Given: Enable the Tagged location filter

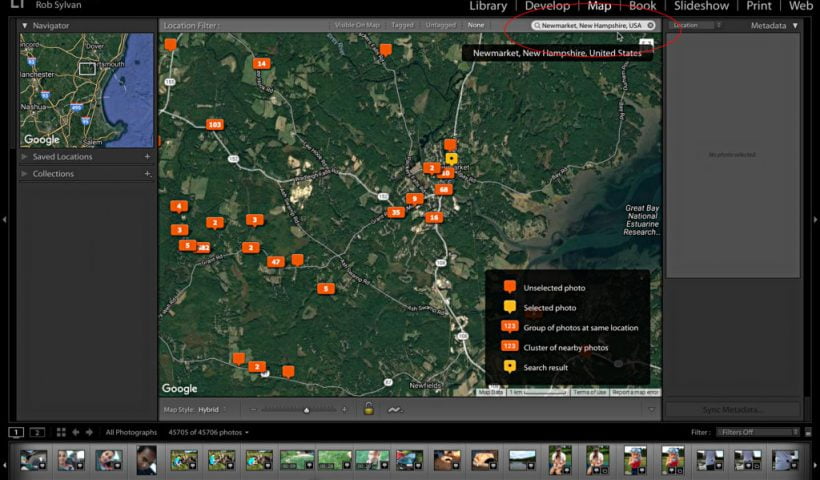Looking at the screenshot, I should click(x=402, y=25).
